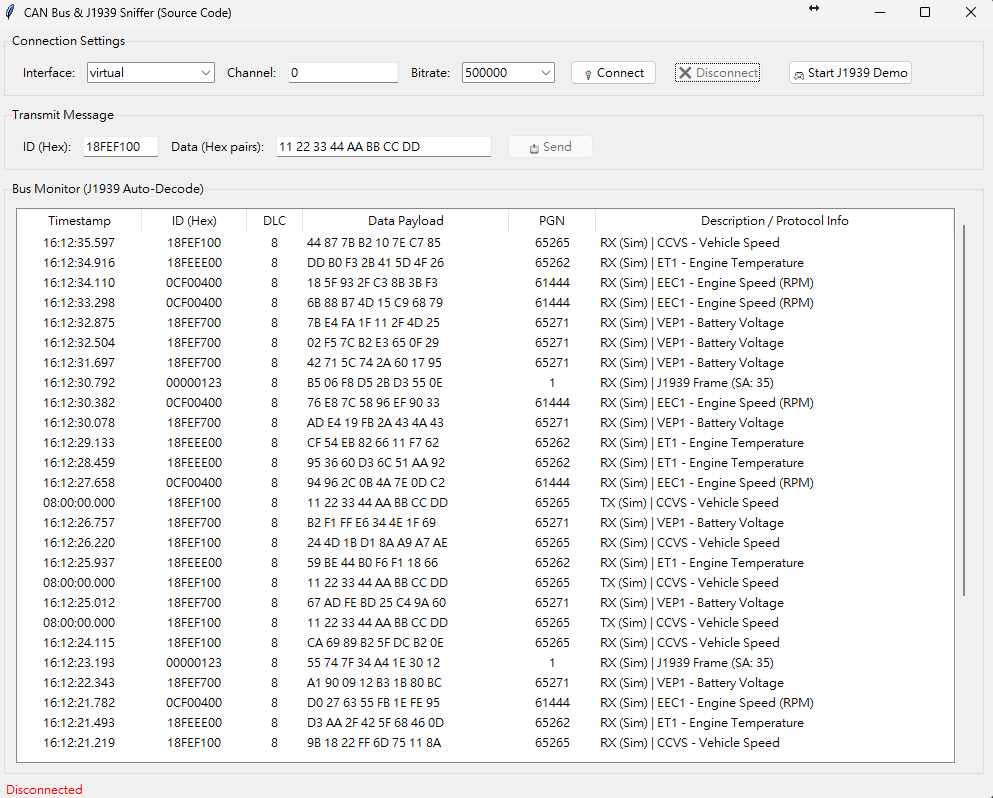Click the Send button
The image size is (993, 798).
pos(550,147)
